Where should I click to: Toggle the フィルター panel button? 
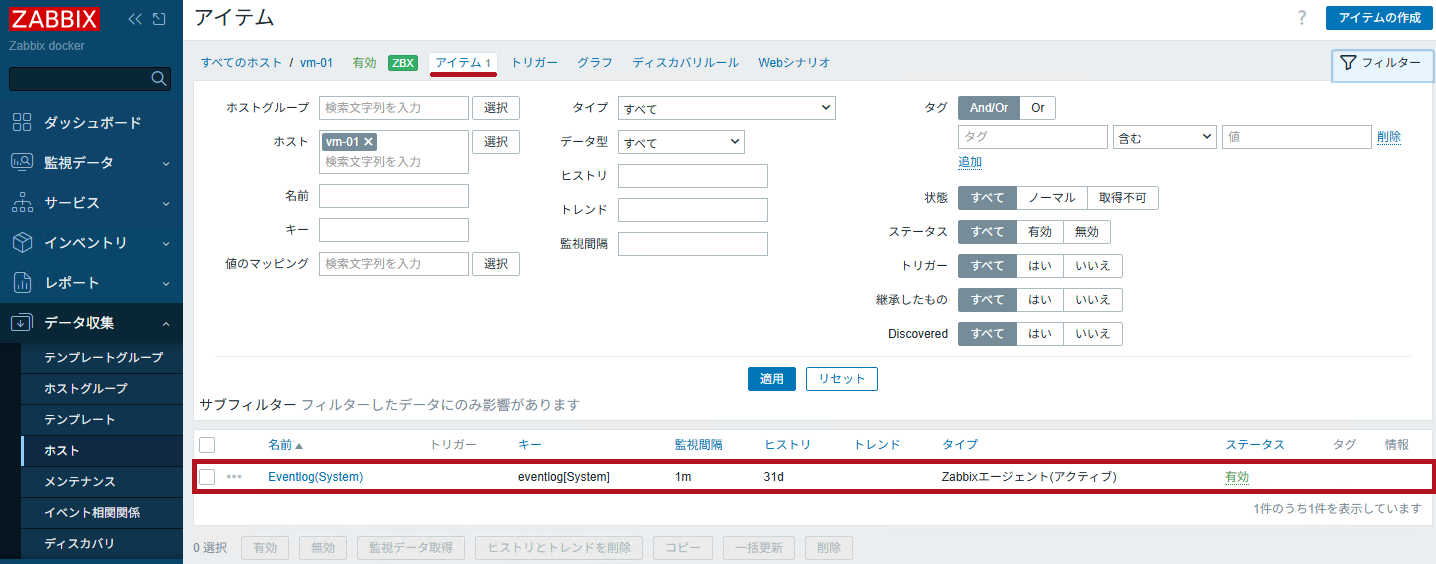click(1382, 63)
